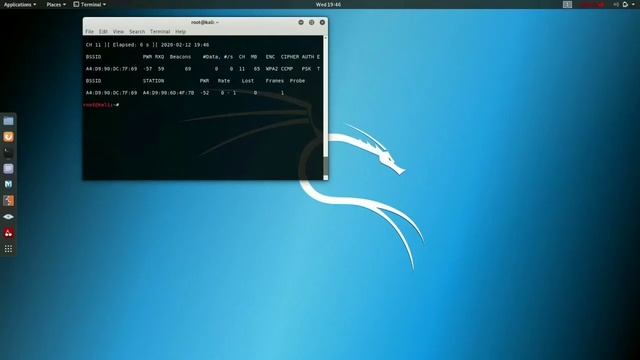Open the power icon in system tray
The image size is (640, 360).
click(x=625, y=4)
